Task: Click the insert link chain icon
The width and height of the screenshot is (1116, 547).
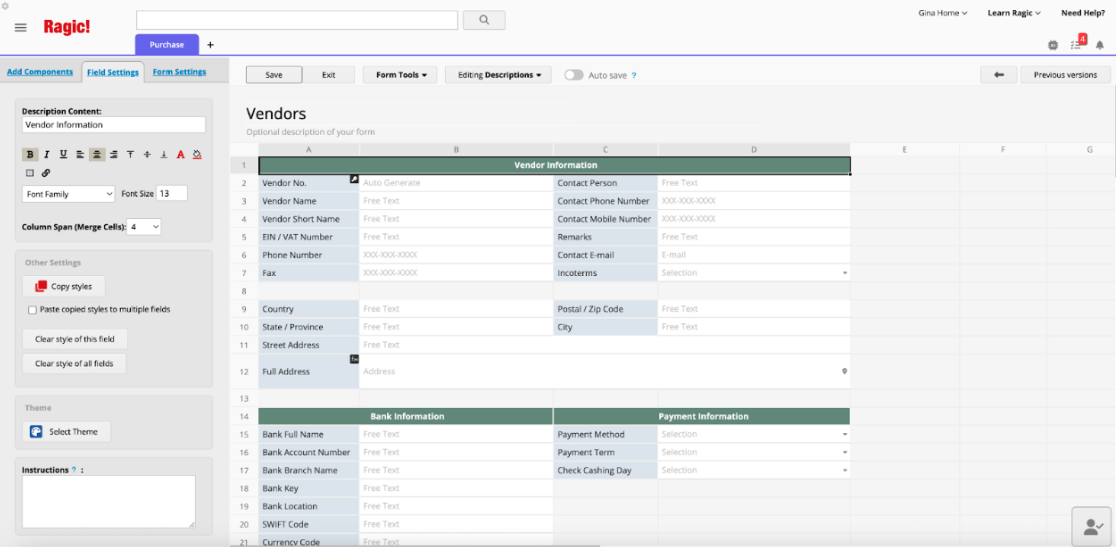Action: coord(46,173)
